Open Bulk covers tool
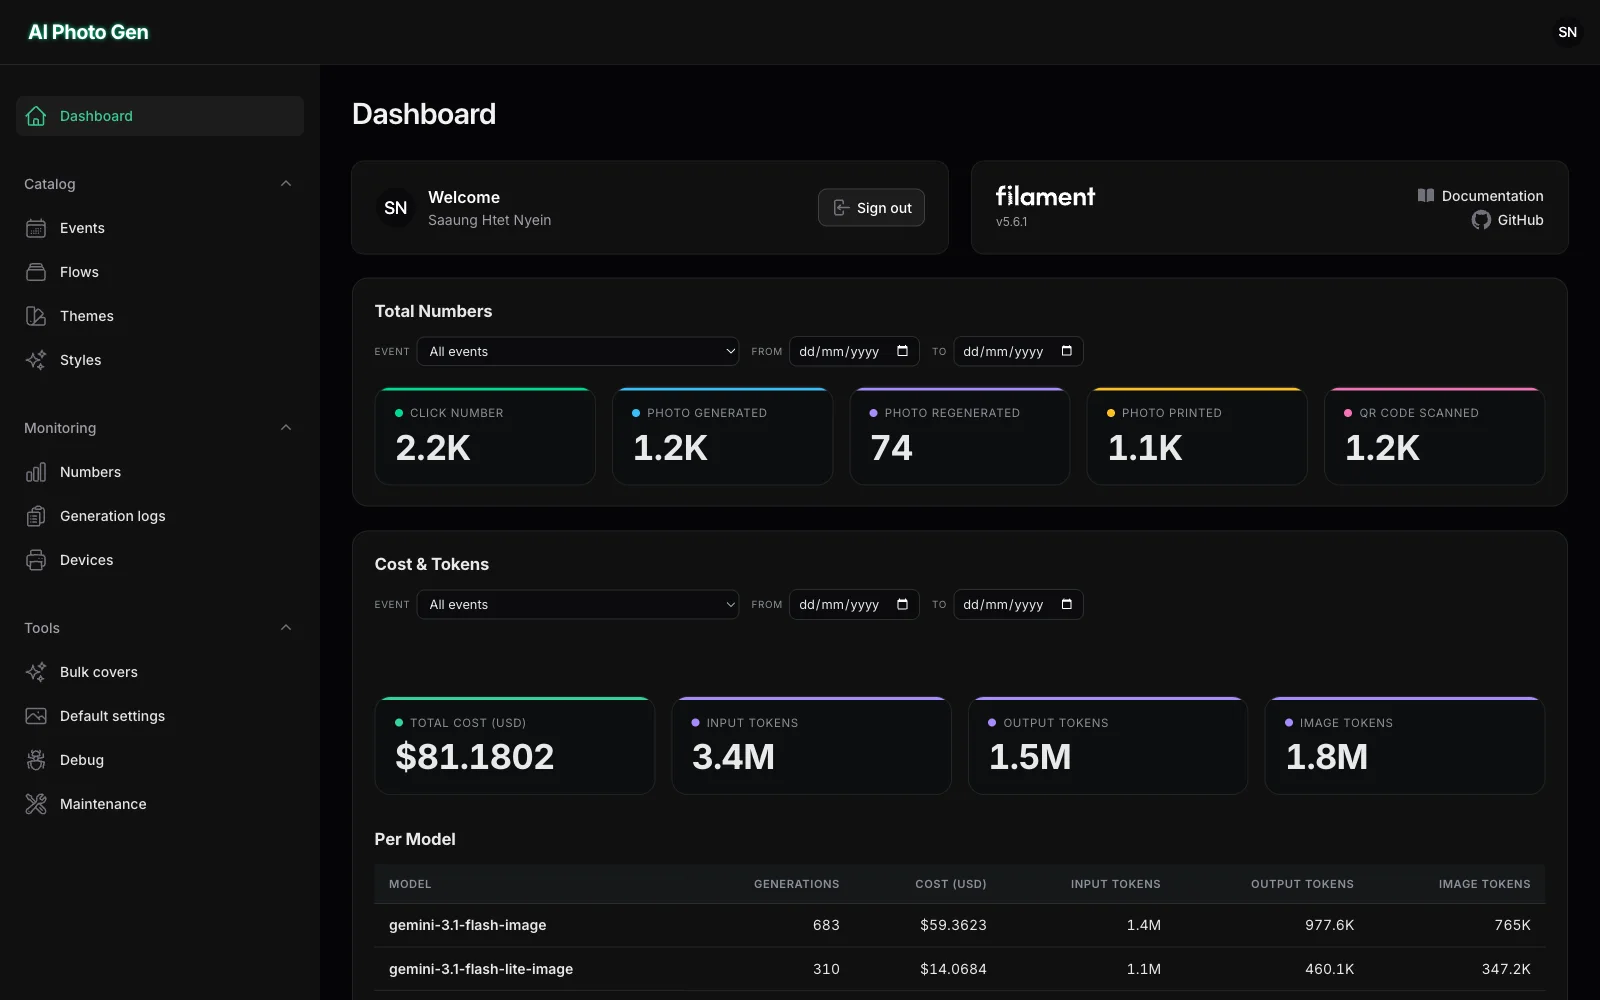 click(x=160, y=672)
